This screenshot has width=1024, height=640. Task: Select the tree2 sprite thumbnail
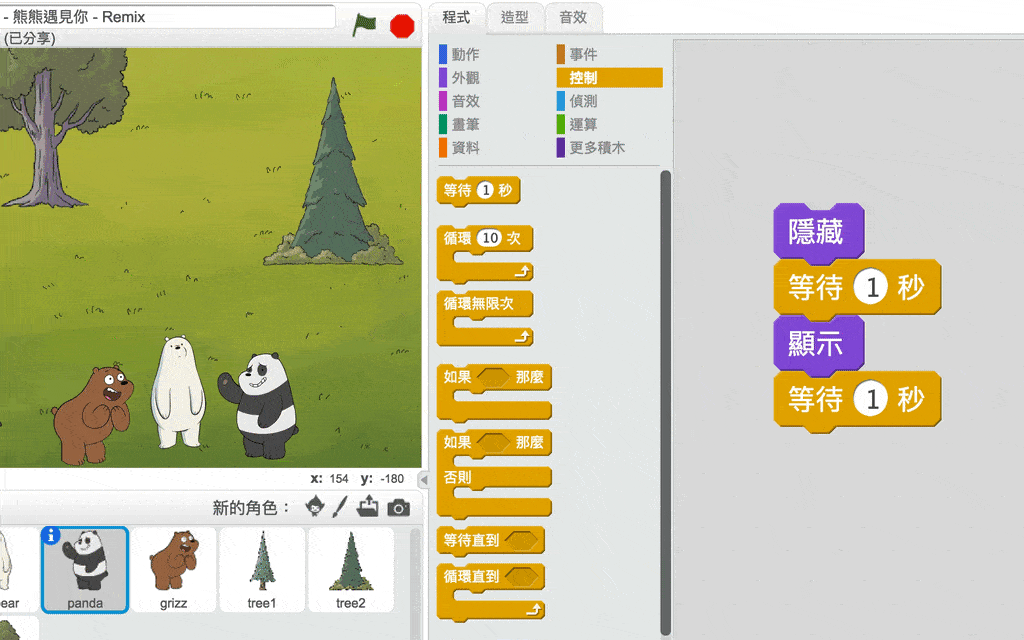351,569
